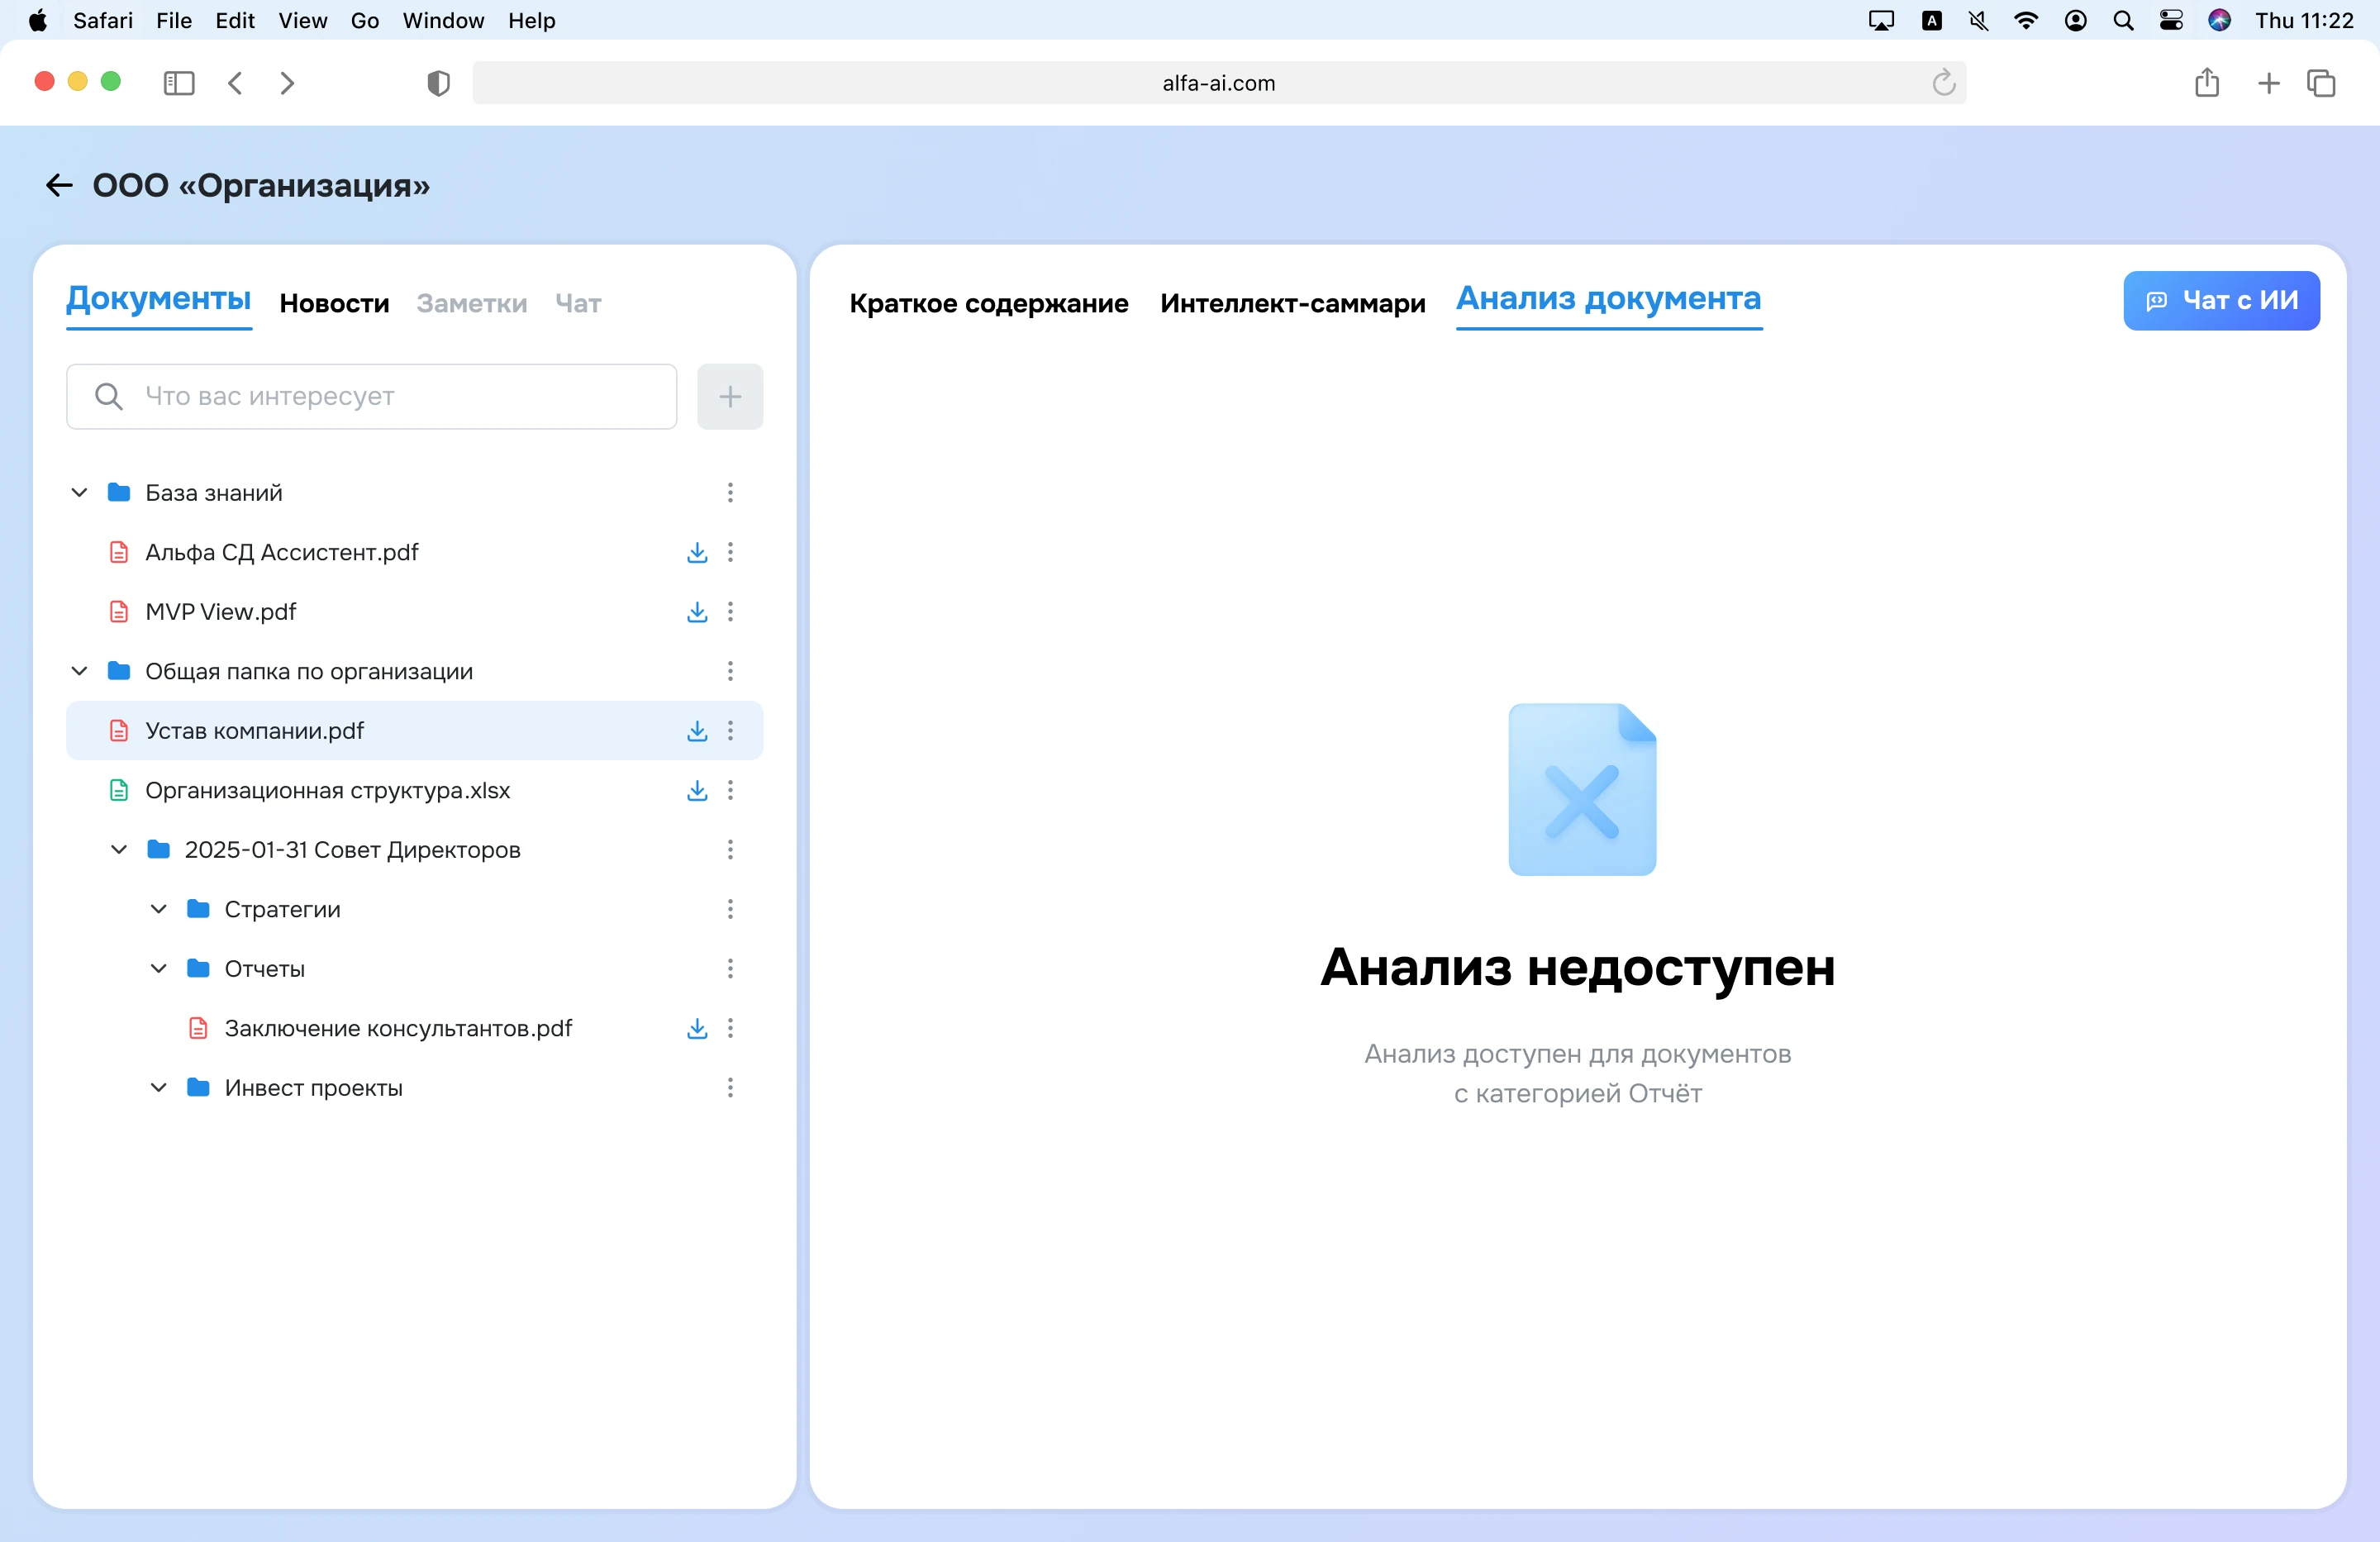Viewport: 2380px width, 1542px height.
Task: Collapse the Отчеты folder
Action: coord(159,969)
